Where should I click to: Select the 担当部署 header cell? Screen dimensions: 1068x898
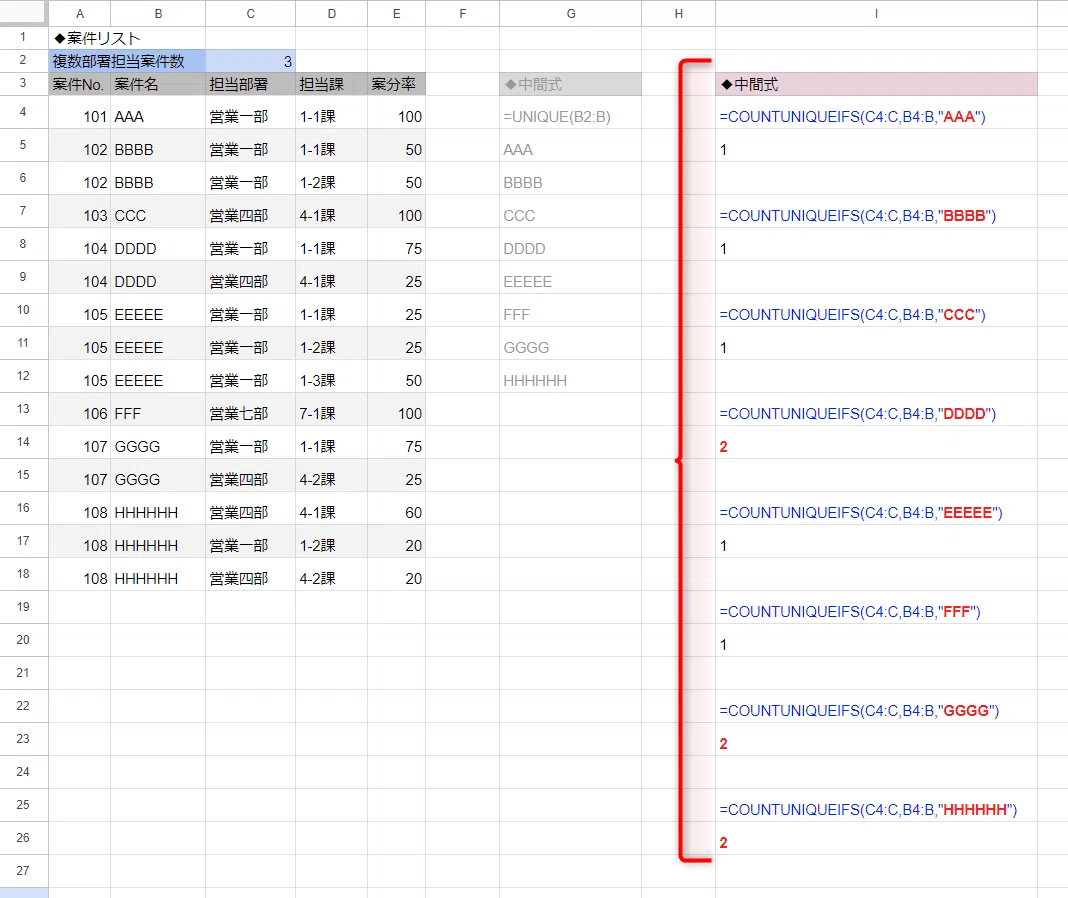point(251,84)
